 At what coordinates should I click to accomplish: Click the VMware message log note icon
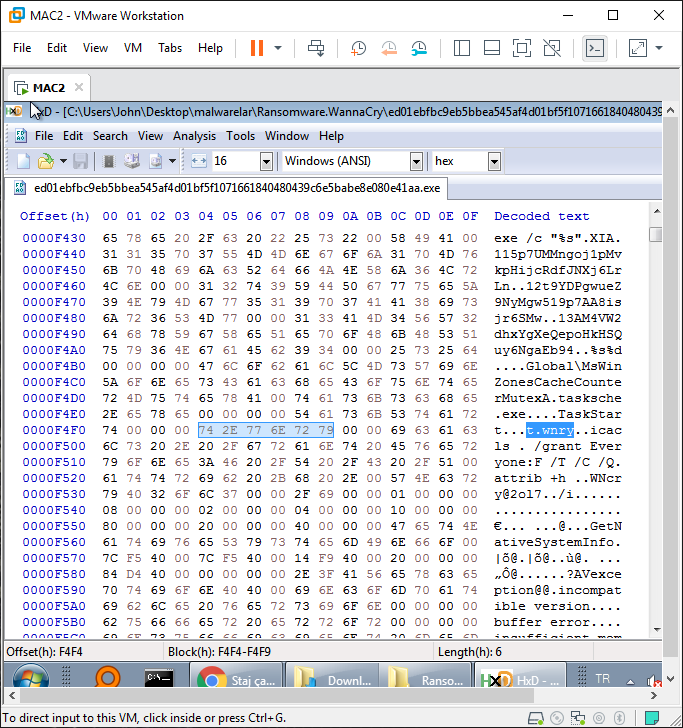point(652,718)
